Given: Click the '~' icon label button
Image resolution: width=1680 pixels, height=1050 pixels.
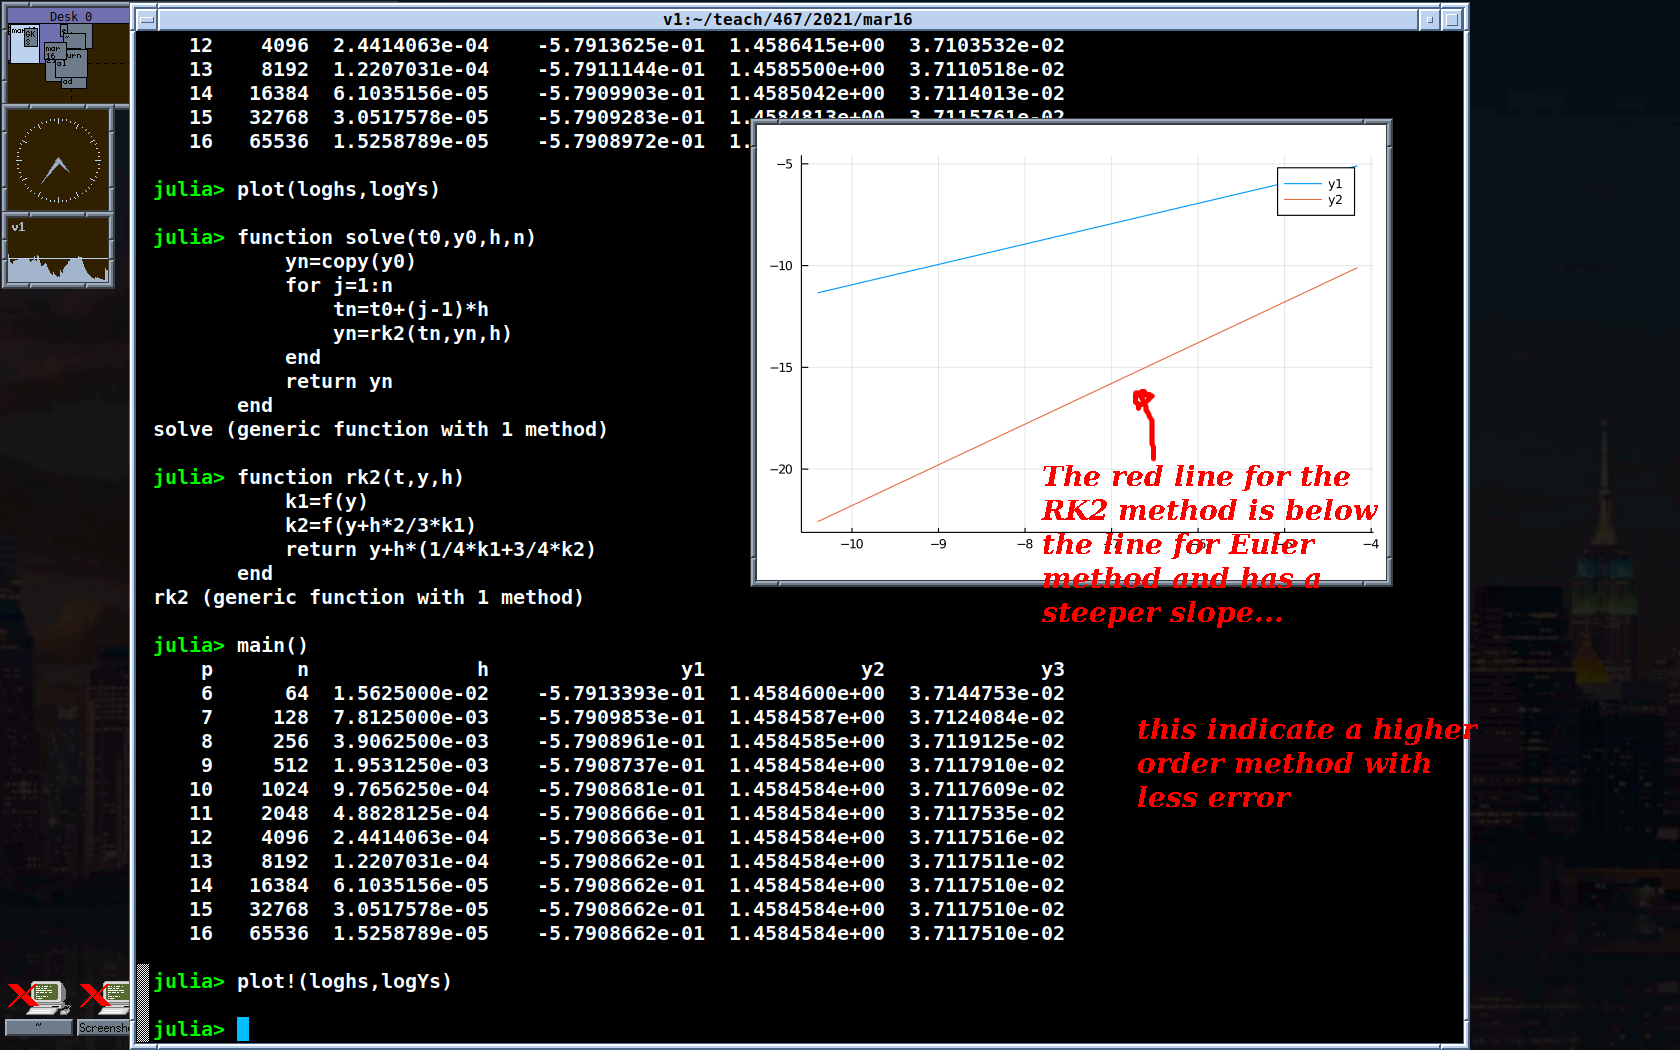Looking at the screenshot, I should [38, 1027].
